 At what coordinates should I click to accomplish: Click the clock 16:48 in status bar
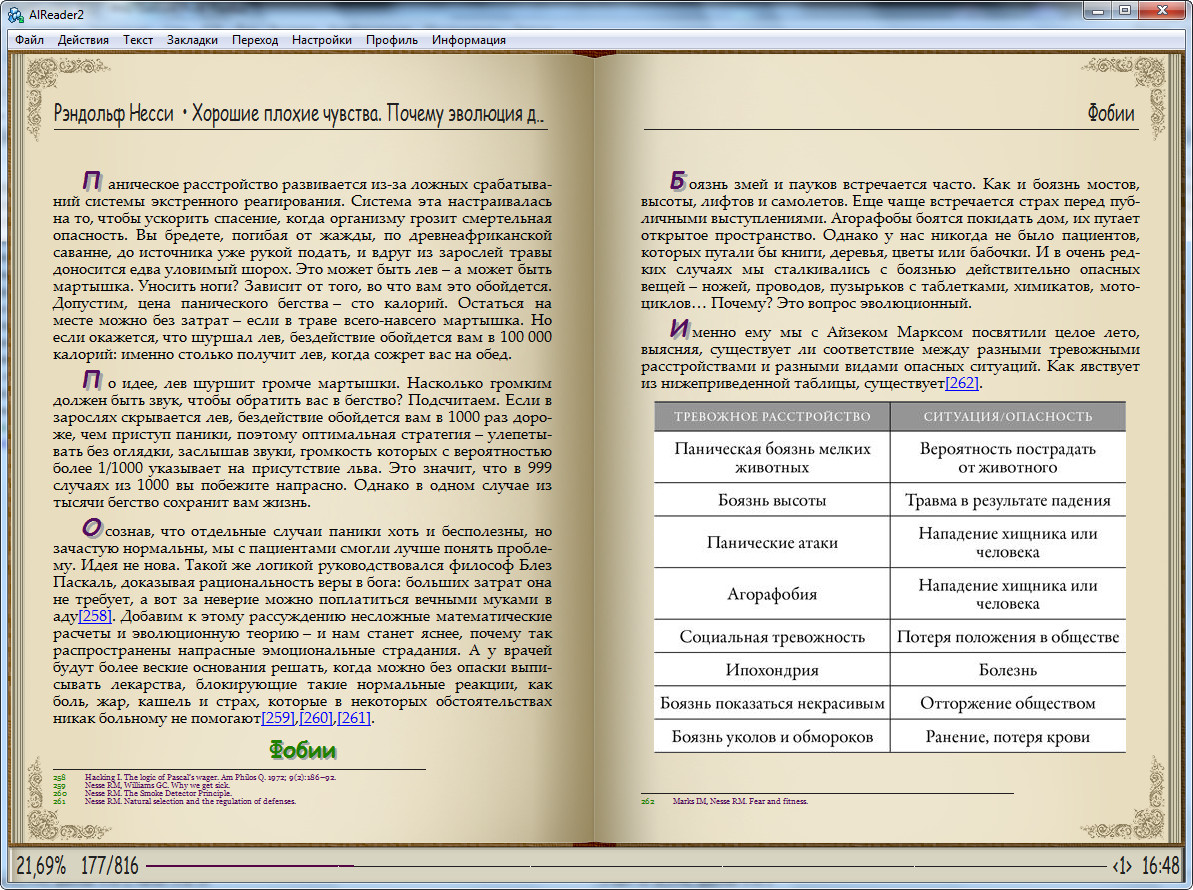point(1160,866)
